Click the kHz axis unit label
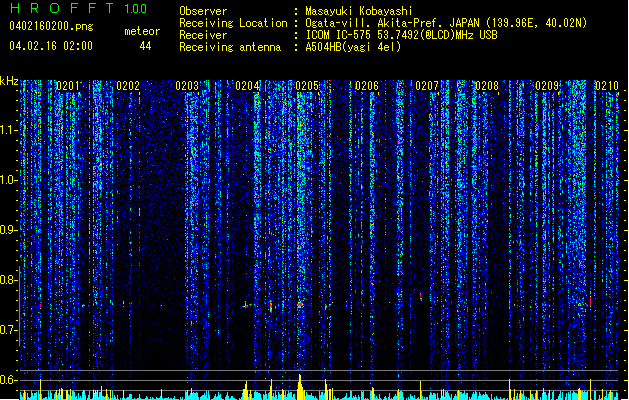The width and height of the screenshot is (629, 400). (x=9, y=81)
